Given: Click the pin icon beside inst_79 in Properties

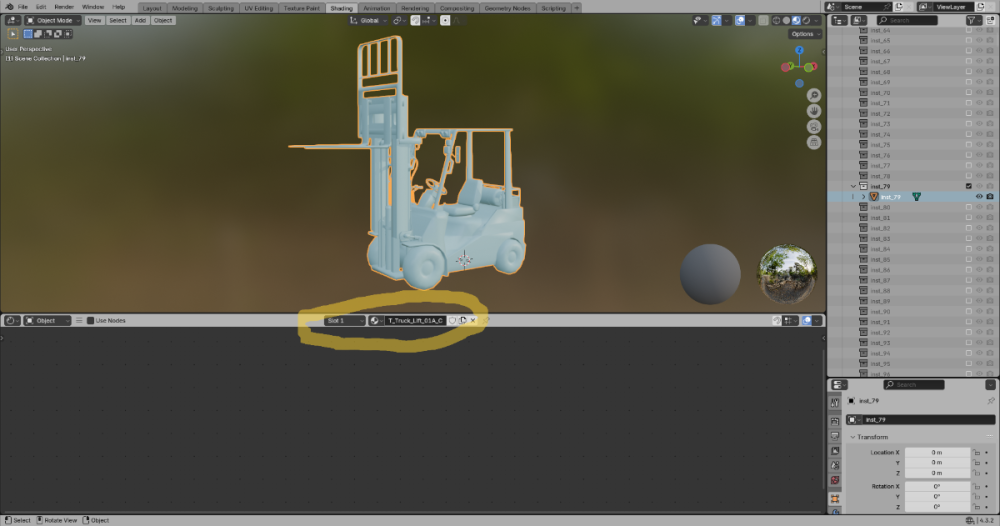Looking at the screenshot, I should (x=990, y=400).
